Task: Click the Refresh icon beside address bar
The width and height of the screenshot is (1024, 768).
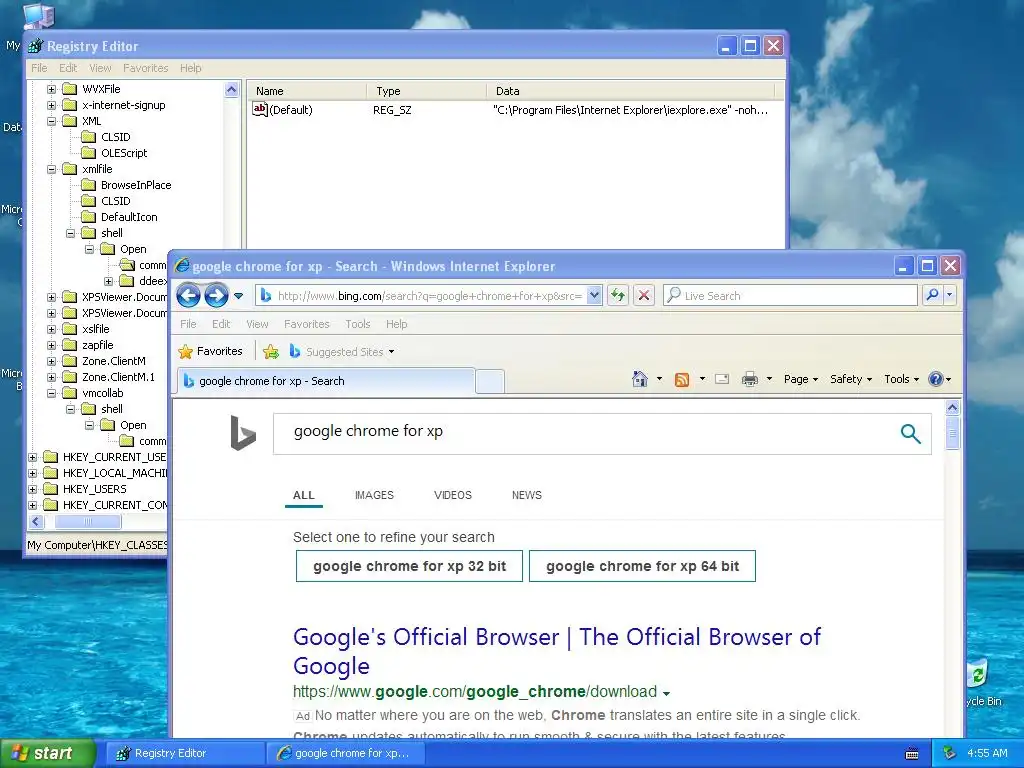Action: point(617,295)
